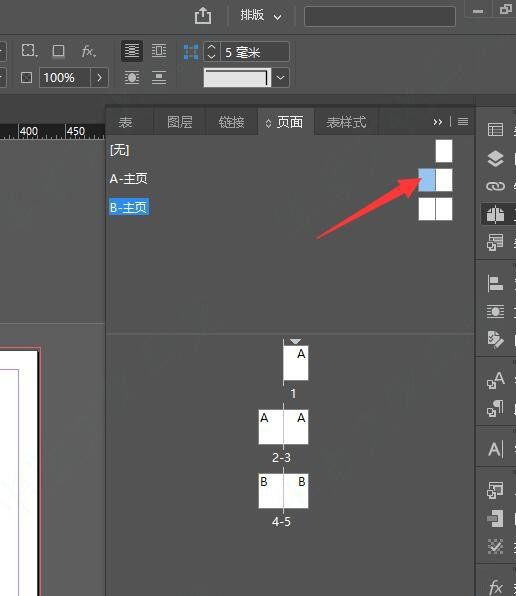
Task: Select the [无] master entry
Action: [x=120, y=150]
